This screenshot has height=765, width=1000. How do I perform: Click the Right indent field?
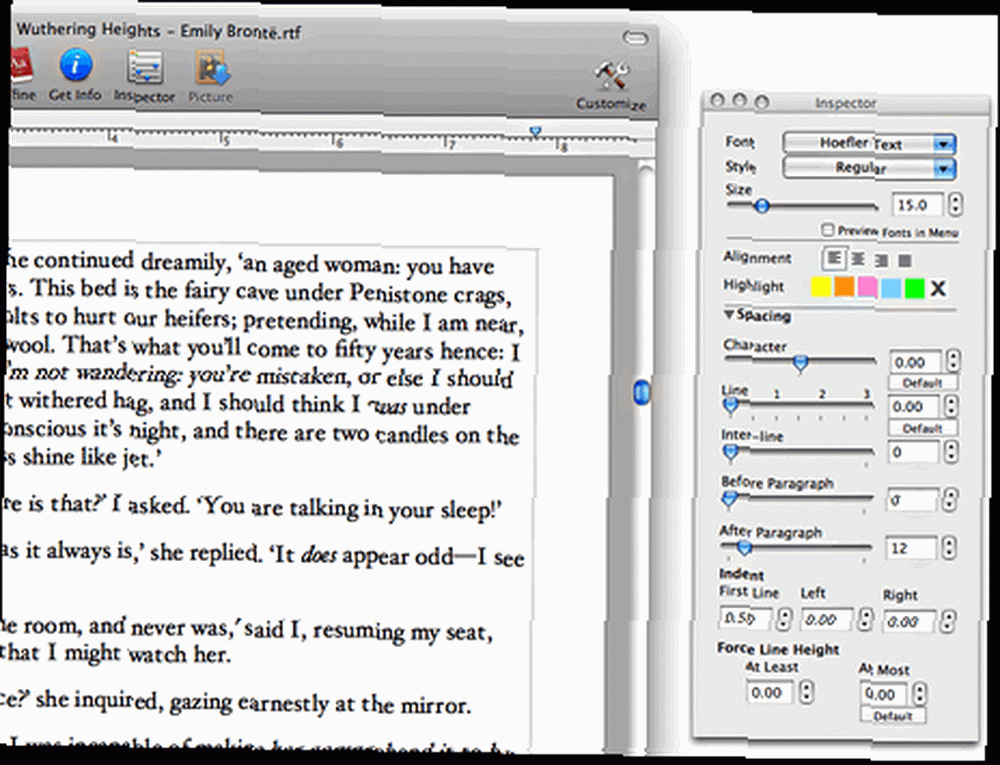908,621
